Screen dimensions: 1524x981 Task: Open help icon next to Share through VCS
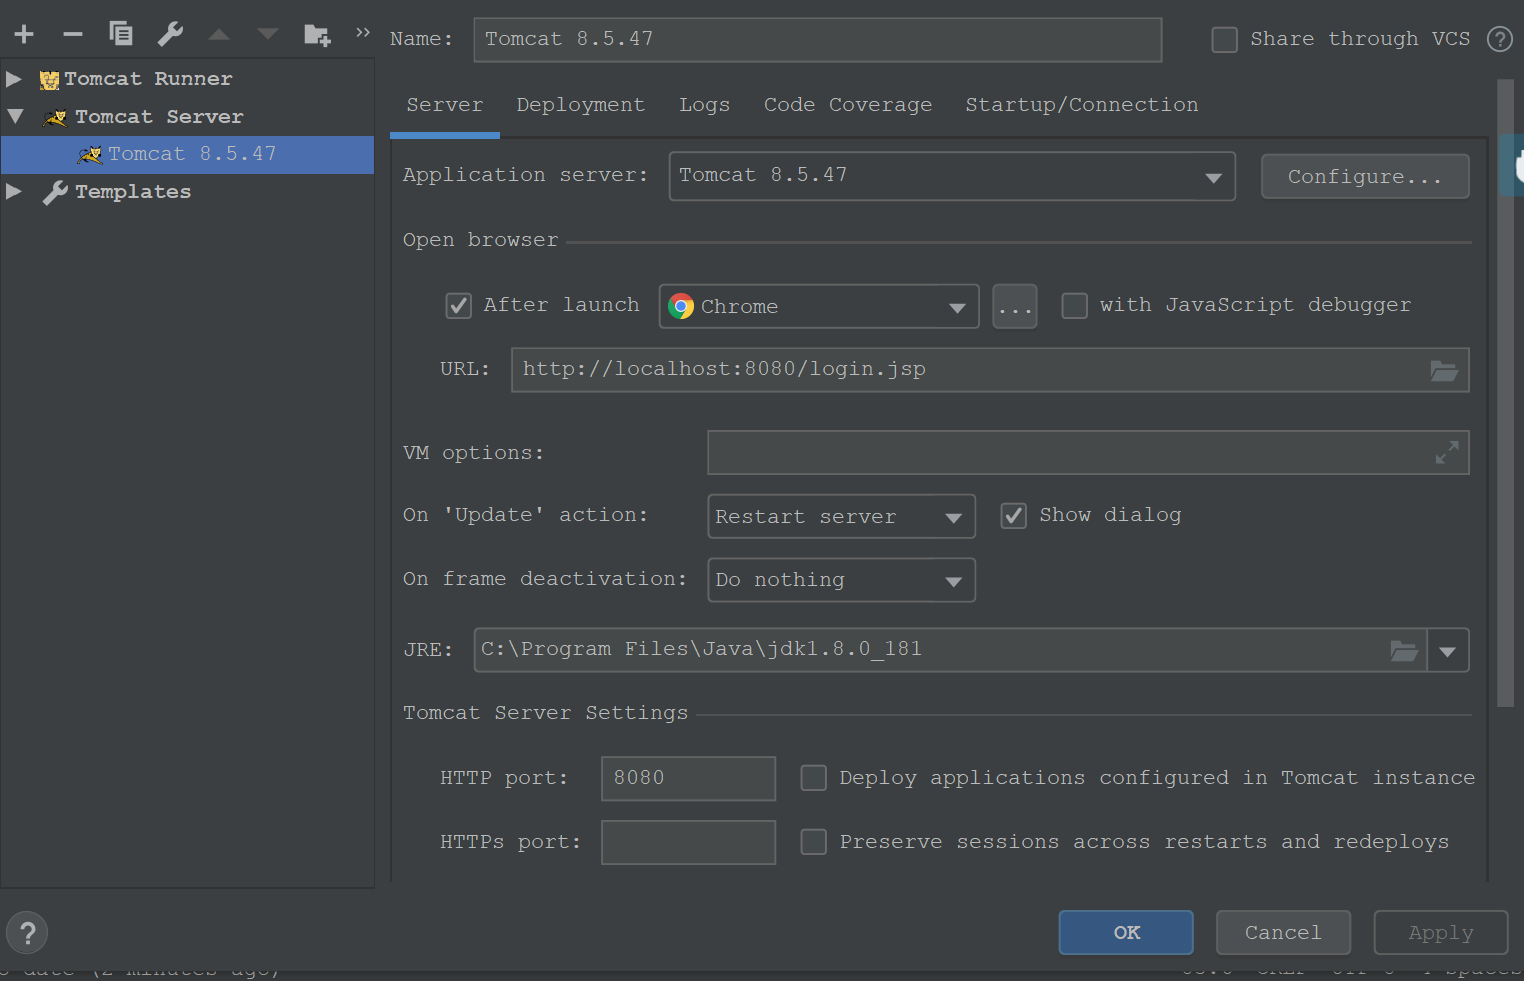[x=1500, y=39]
